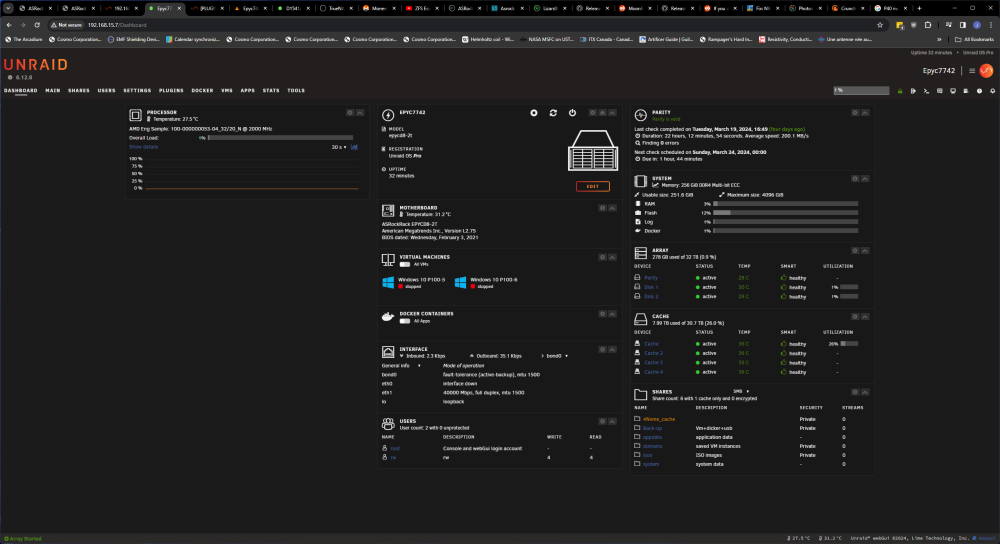1000x544 pixels.
Task: Collapse the Parity tile with its chevron
Action: click(865, 112)
